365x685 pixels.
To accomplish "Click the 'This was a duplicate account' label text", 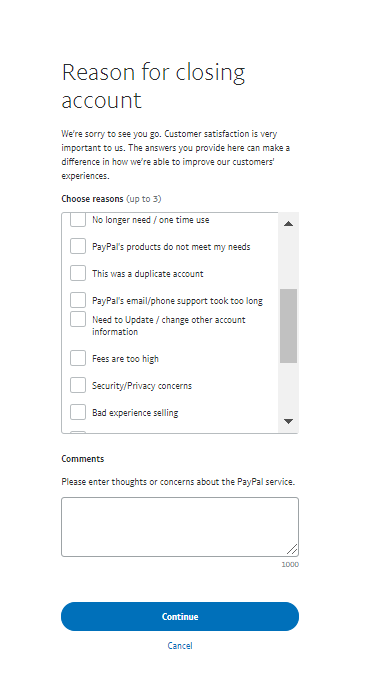I will coord(148,274).
